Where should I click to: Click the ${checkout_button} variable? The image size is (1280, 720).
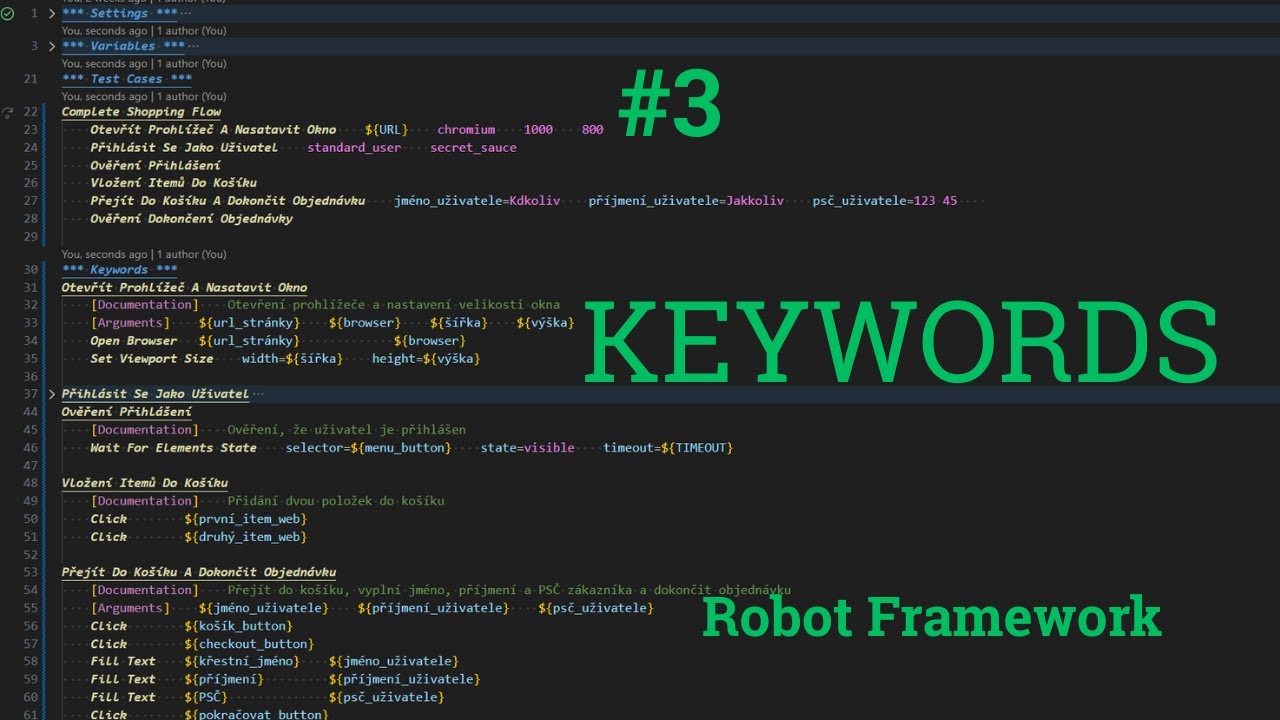pos(250,644)
